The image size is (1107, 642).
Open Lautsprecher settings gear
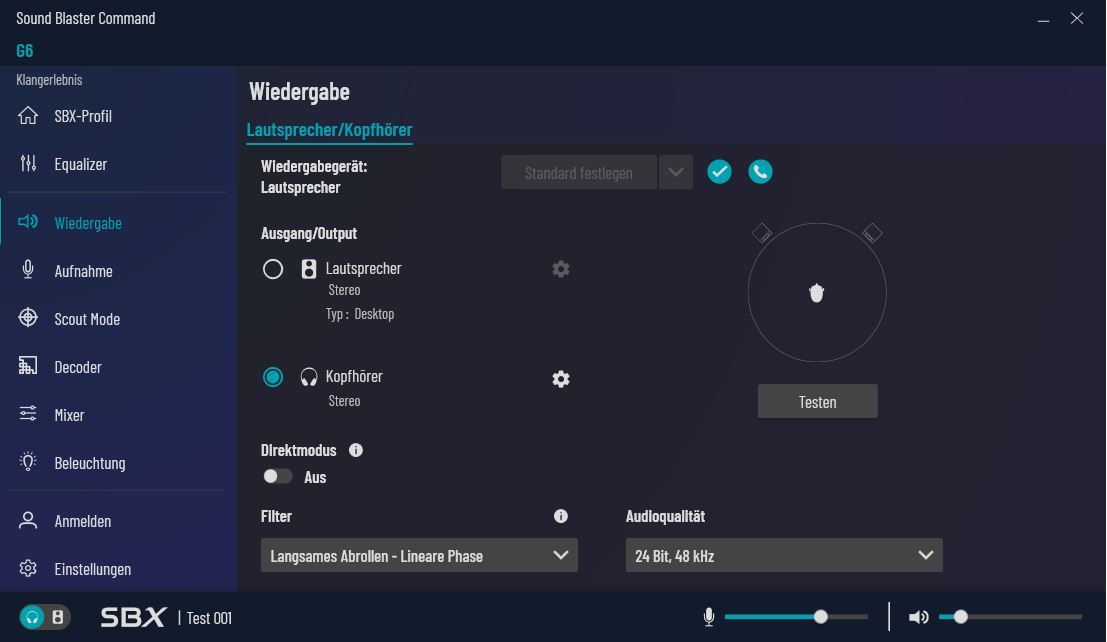[561, 269]
